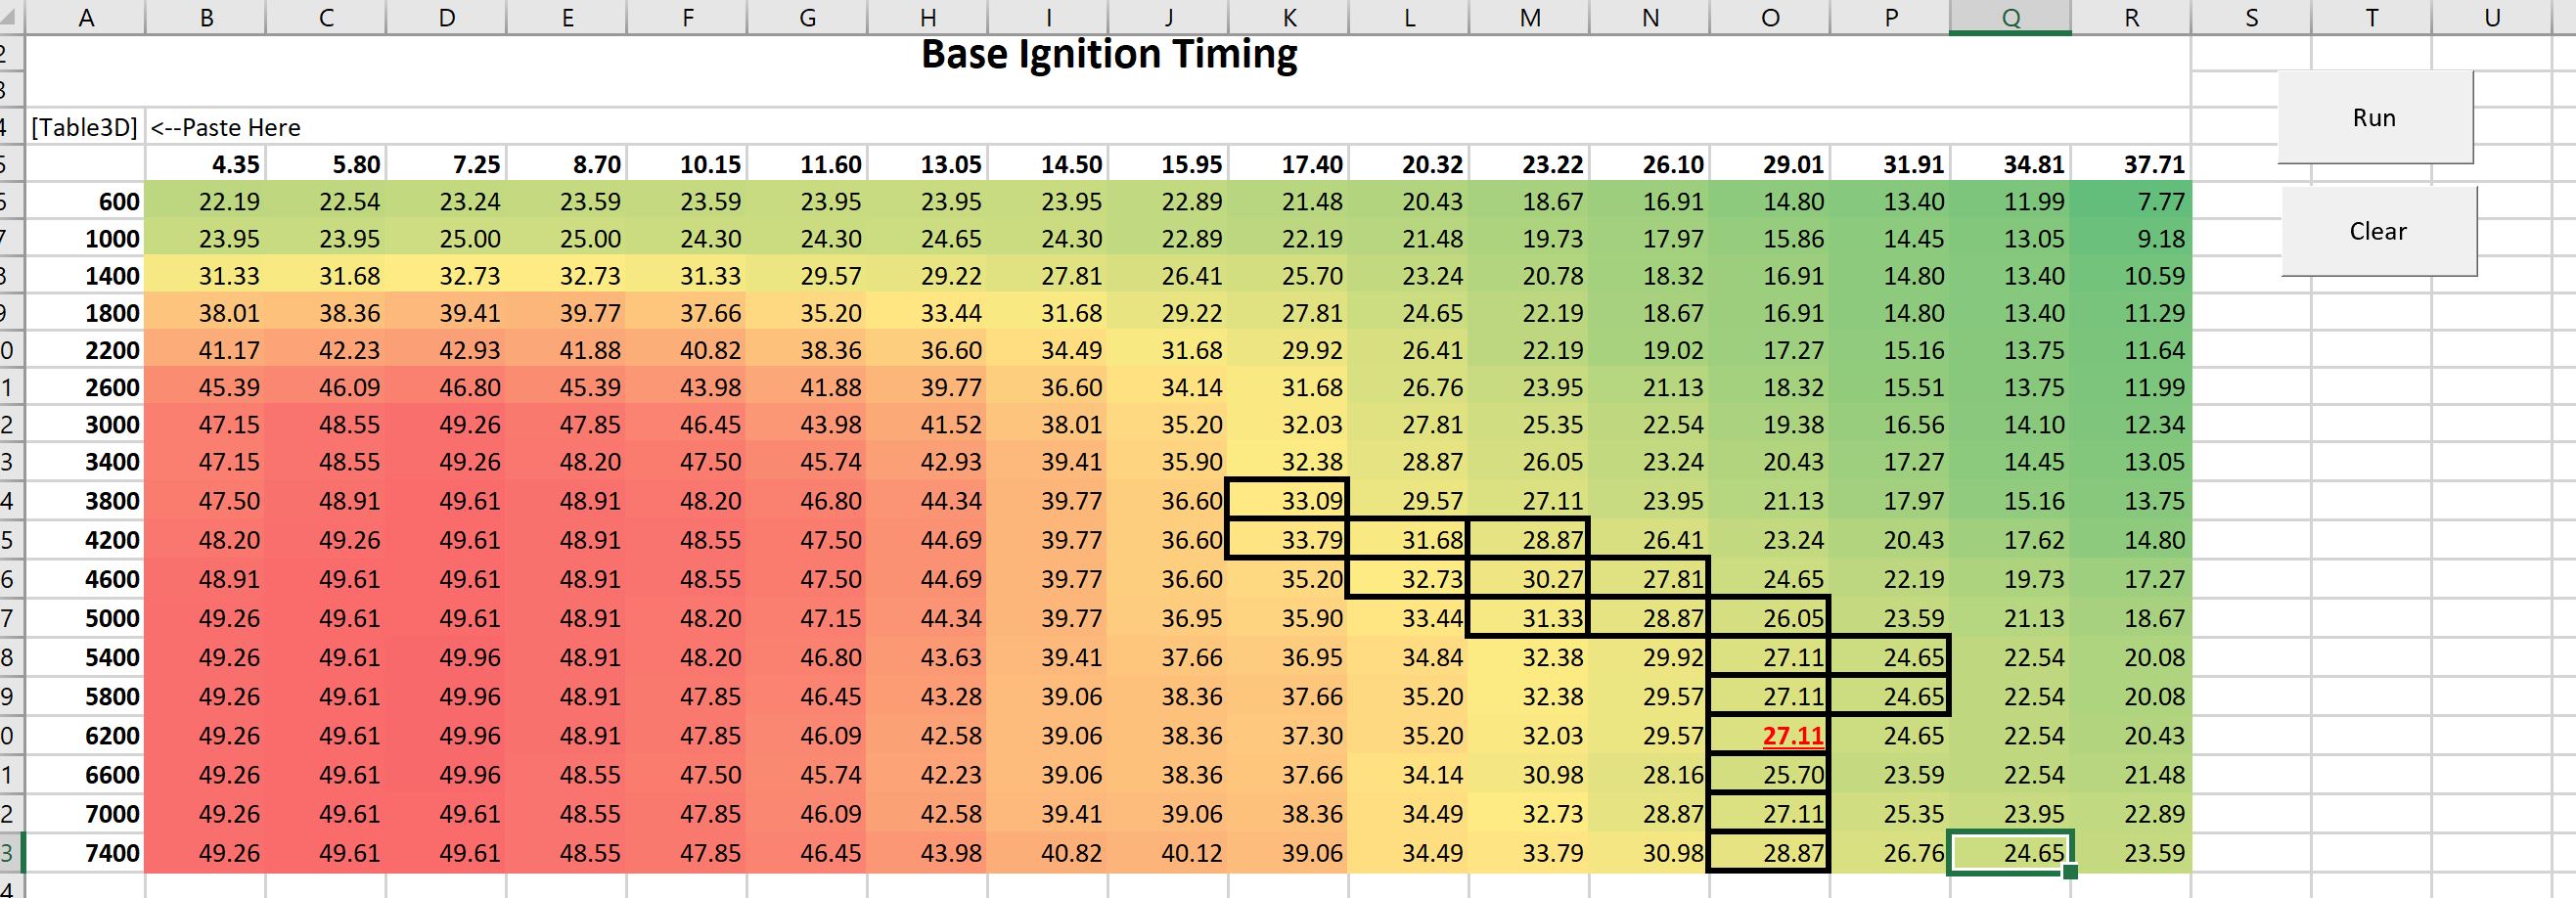Viewport: 2576px width, 898px height.
Task: Select the 4.35 load heading cell
Action: coord(235,164)
